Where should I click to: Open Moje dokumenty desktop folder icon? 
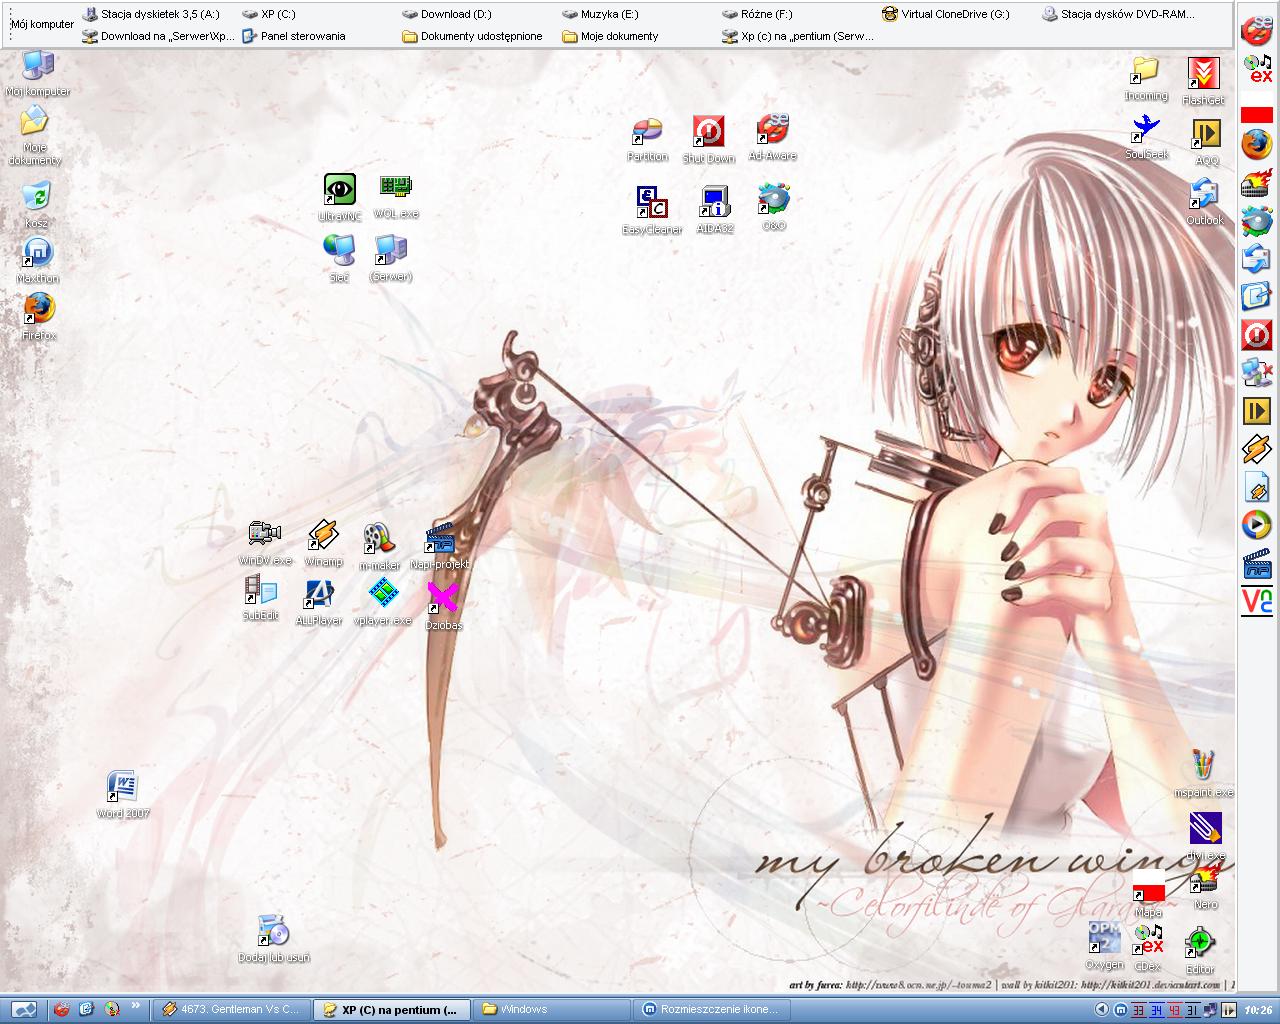coord(35,136)
